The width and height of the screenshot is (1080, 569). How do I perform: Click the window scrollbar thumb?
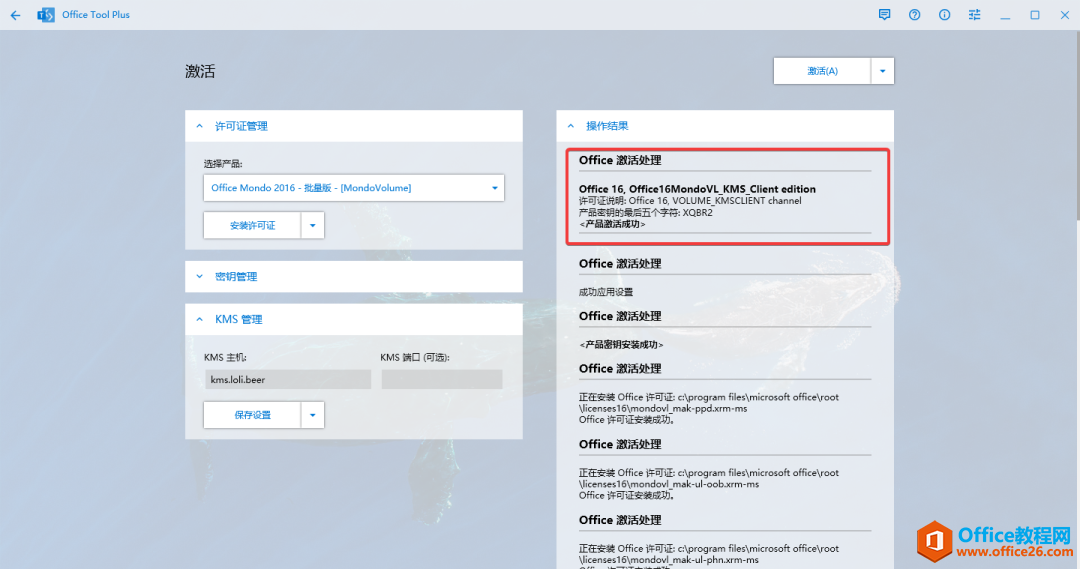1076,124
